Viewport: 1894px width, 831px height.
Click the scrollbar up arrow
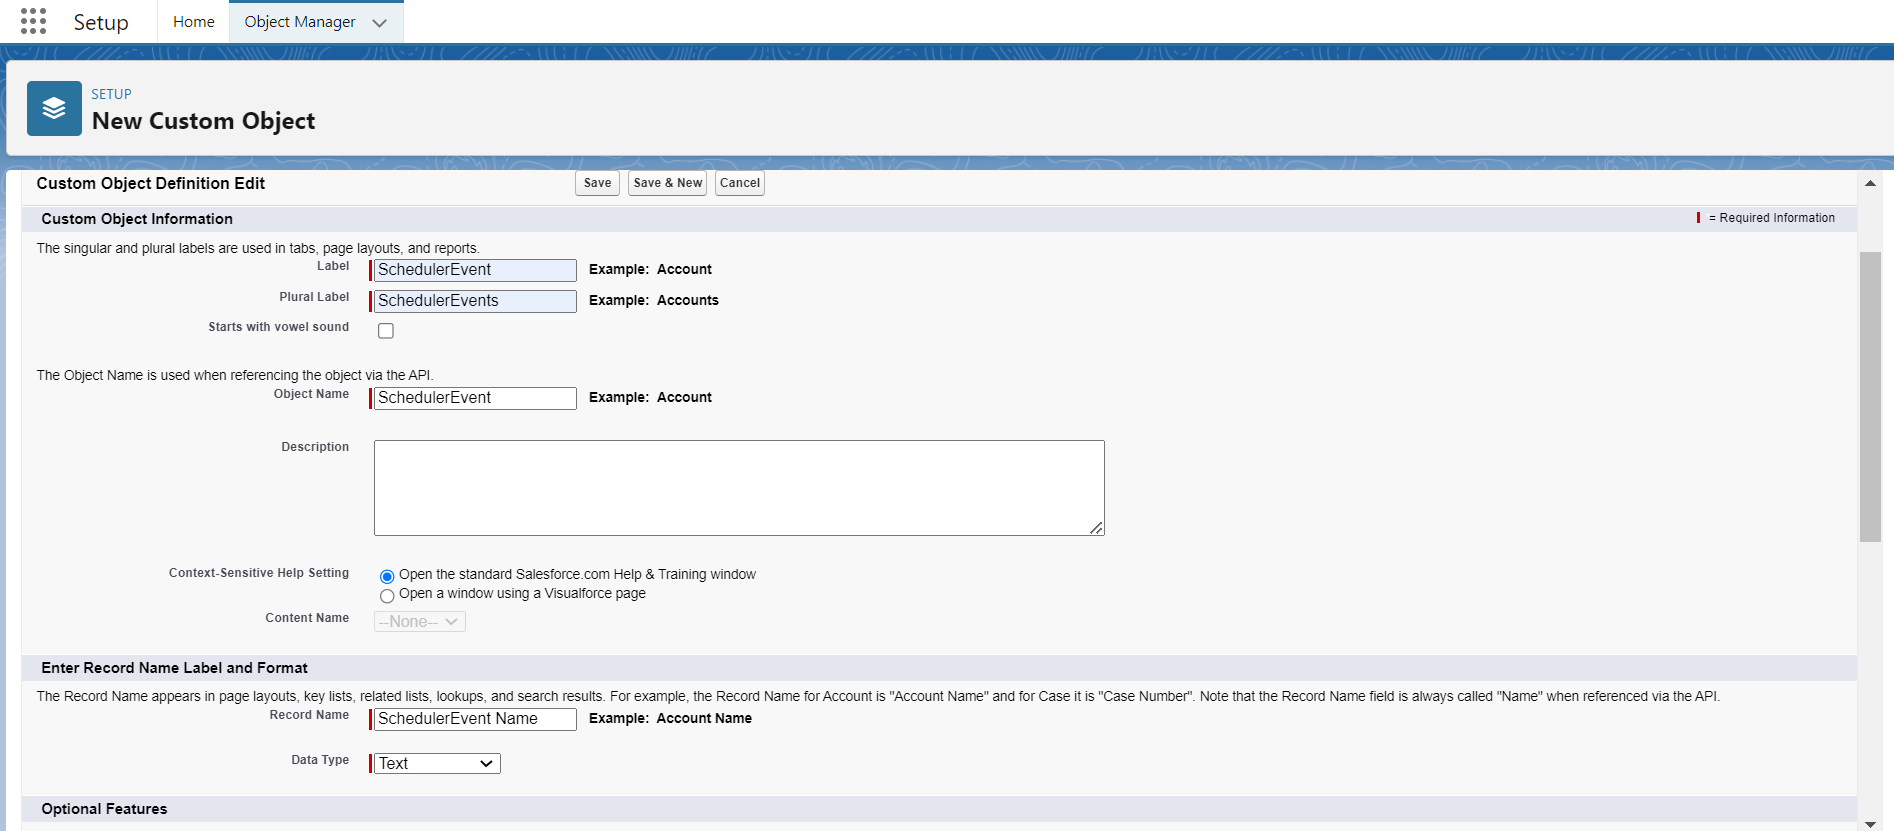[x=1870, y=183]
